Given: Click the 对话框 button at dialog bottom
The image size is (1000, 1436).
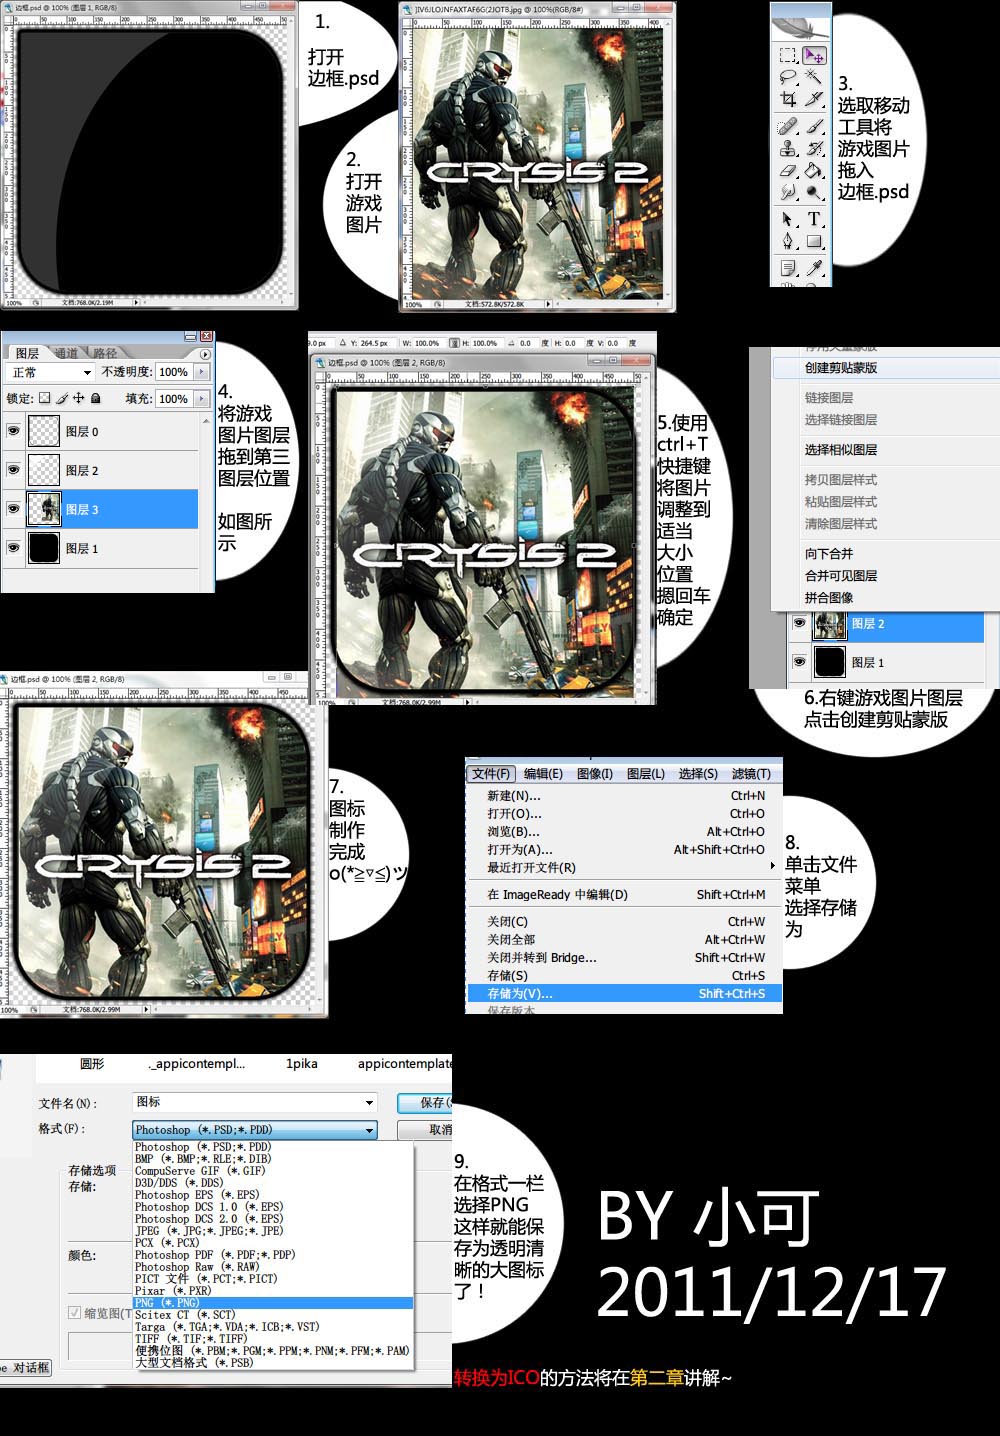Looking at the screenshot, I should coord(26,1368).
